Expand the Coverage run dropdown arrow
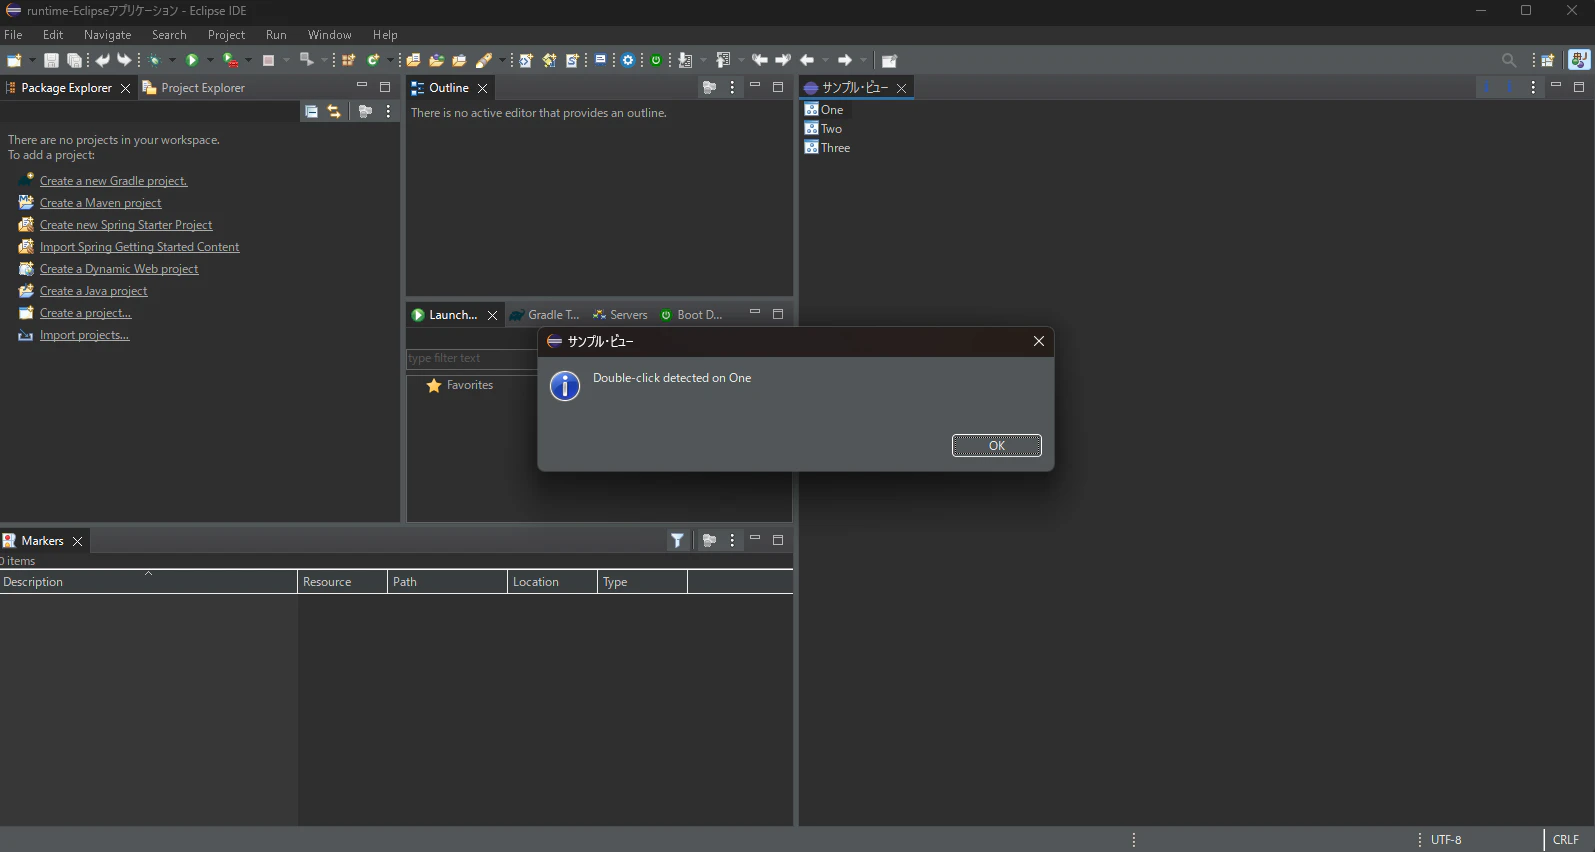 click(248, 61)
